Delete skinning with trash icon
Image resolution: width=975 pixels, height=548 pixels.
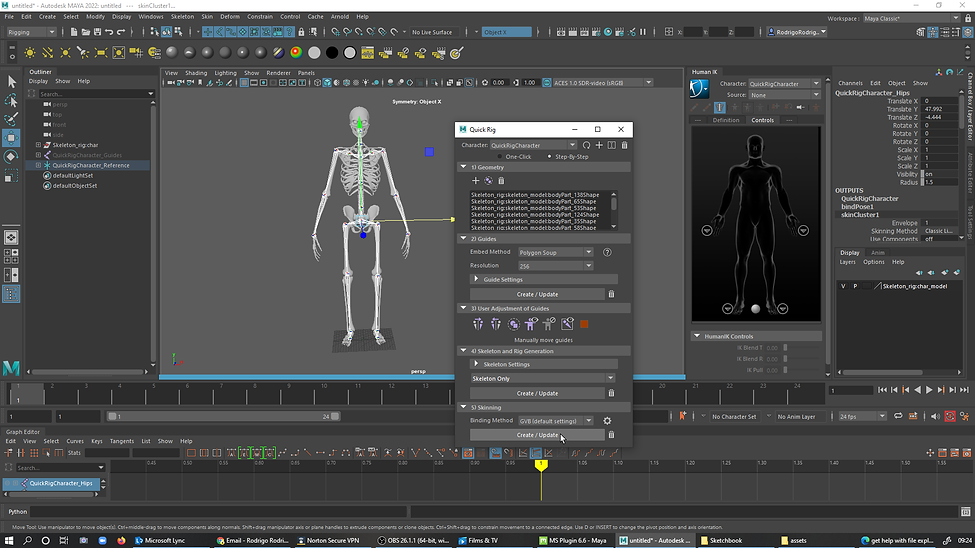(611, 435)
